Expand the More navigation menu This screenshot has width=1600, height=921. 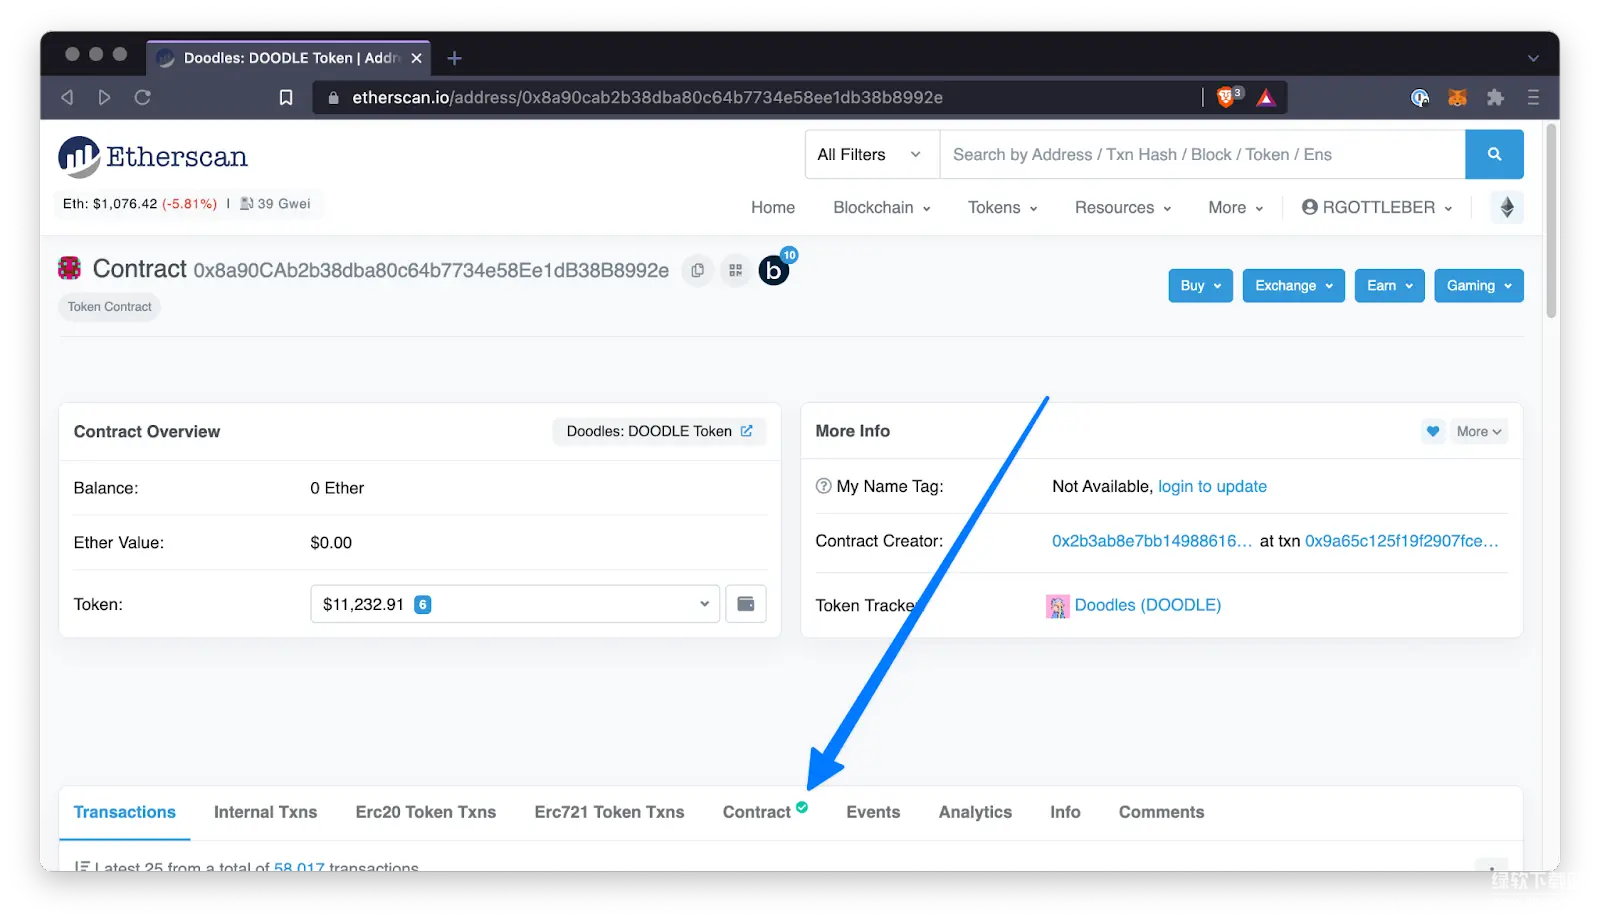click(x=1235, y=207)
